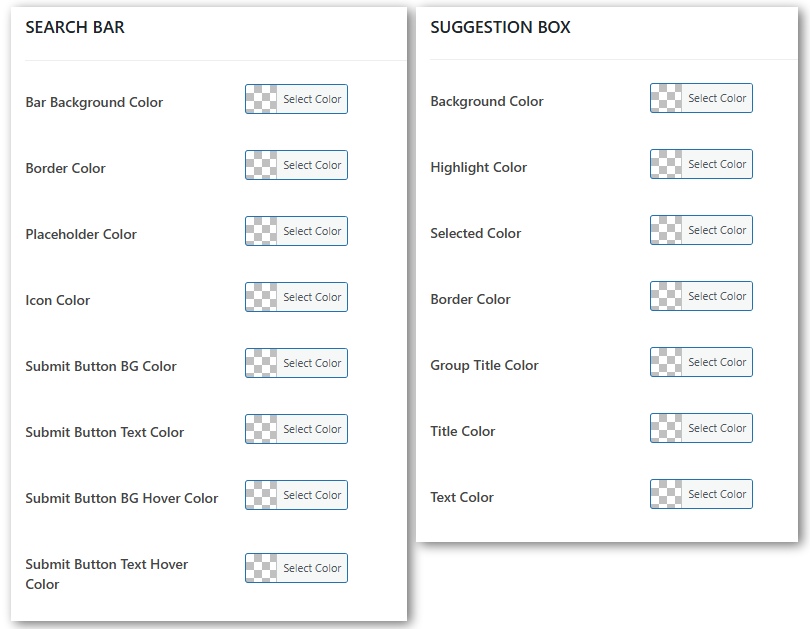Click Suggestion Box Background Color swatch
This screenshot has width=810, height=629.
coord(701,99)
